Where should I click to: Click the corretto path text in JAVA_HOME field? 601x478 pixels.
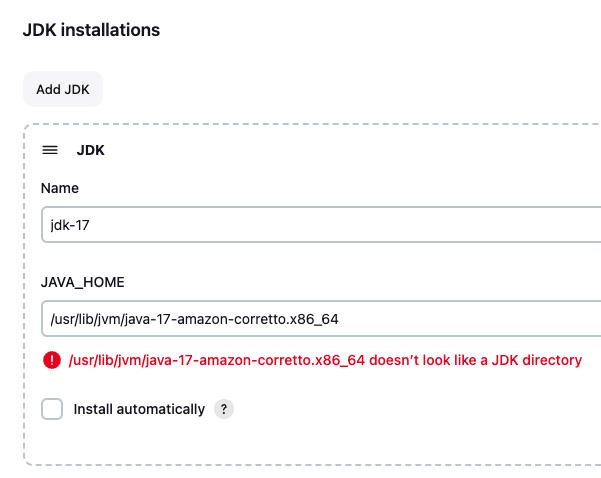(194, 319)
